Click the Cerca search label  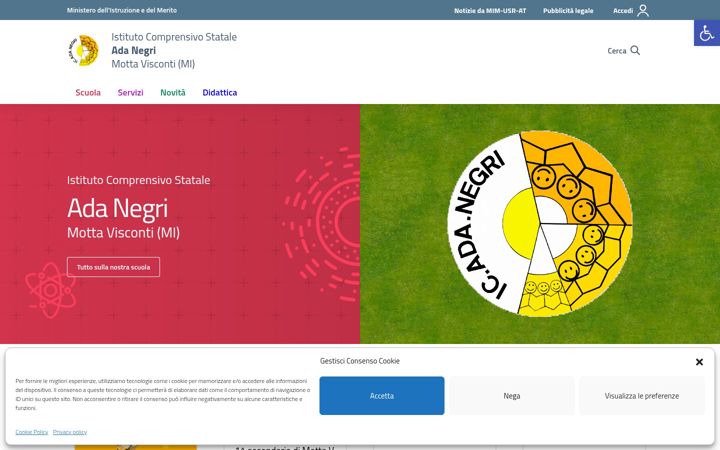[x=617, y=51]
